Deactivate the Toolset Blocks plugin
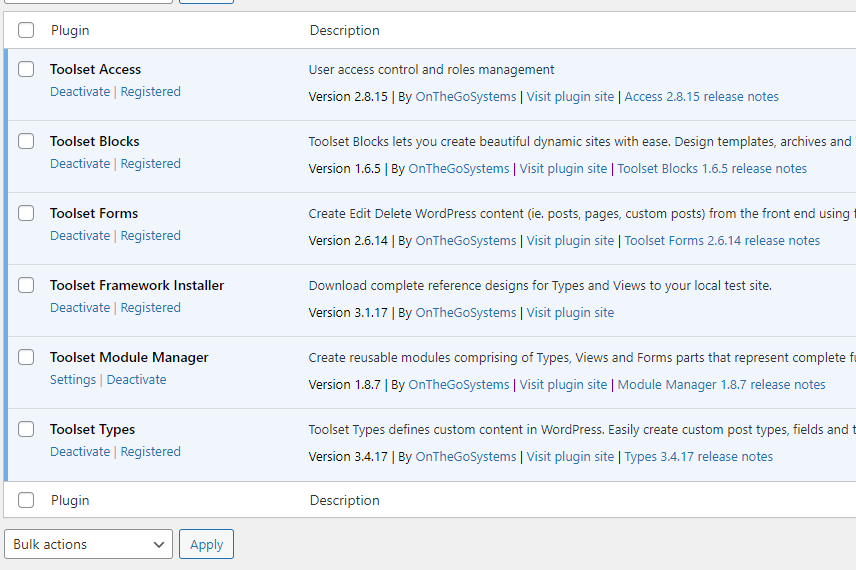 coord(80,164)
